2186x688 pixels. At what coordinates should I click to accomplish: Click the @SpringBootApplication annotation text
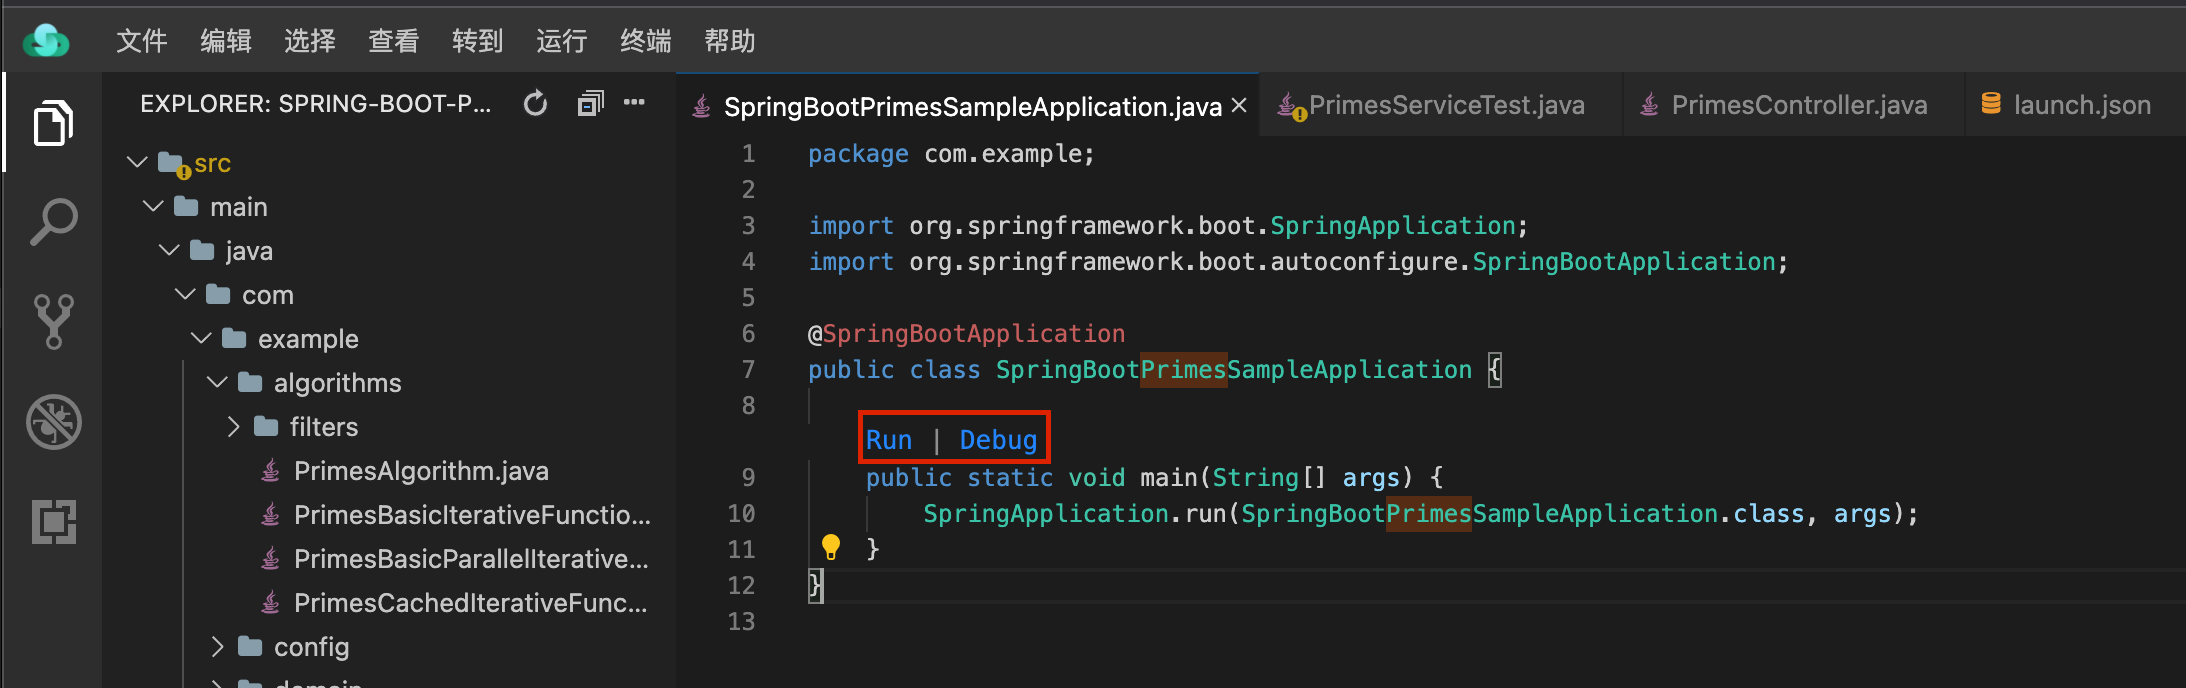coord(966,333)
